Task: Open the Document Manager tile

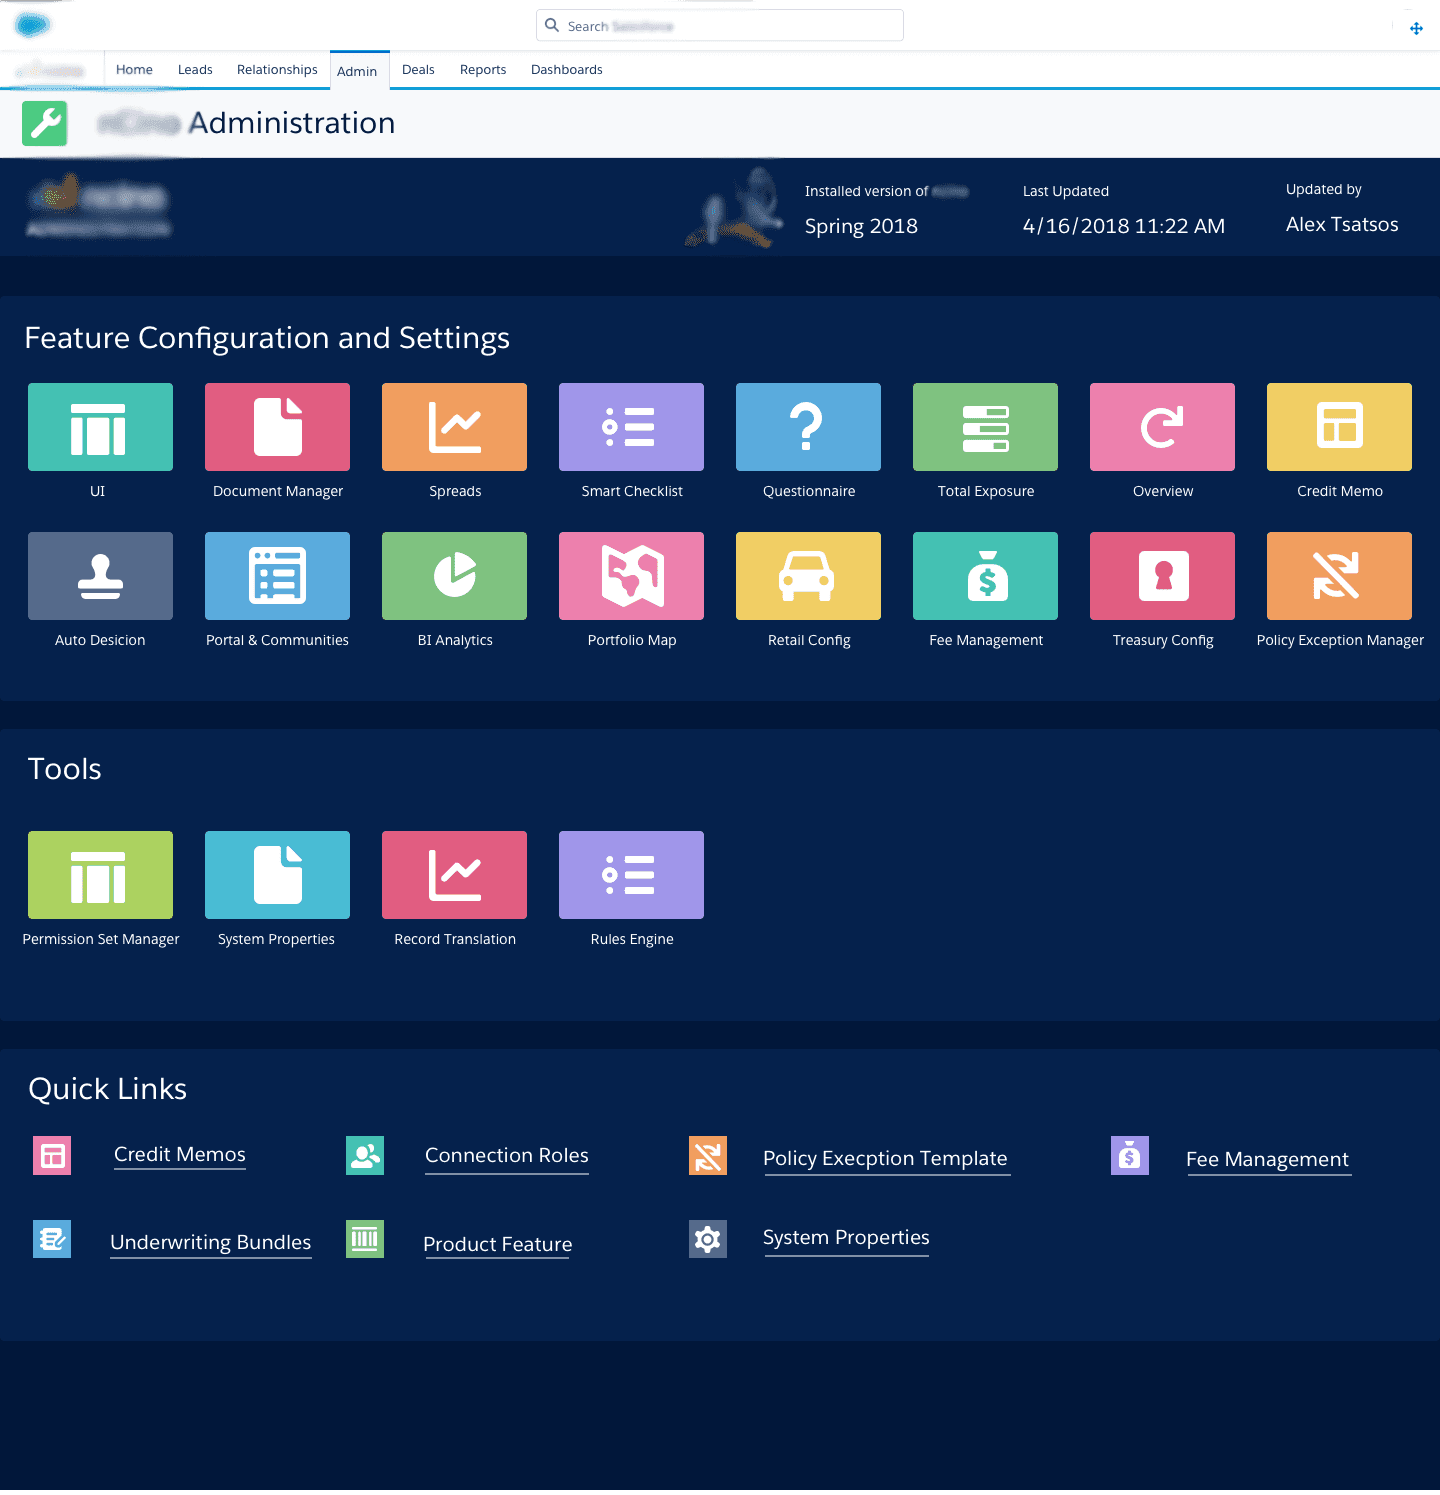Action: coord(277,427)
